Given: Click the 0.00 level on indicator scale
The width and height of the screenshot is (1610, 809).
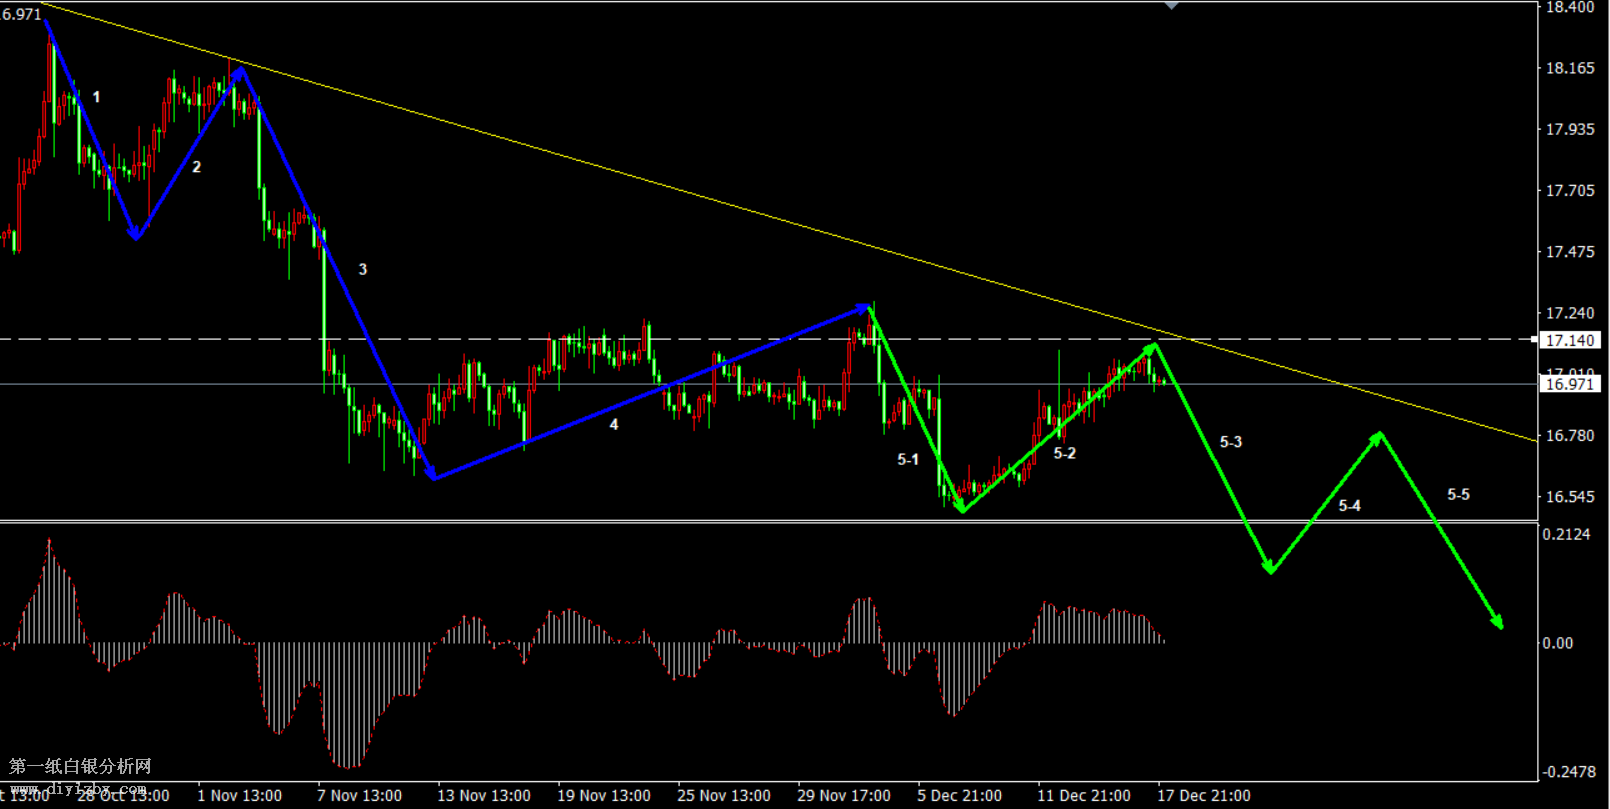Looking at the screenshot, I should (x=1557, y=643).
